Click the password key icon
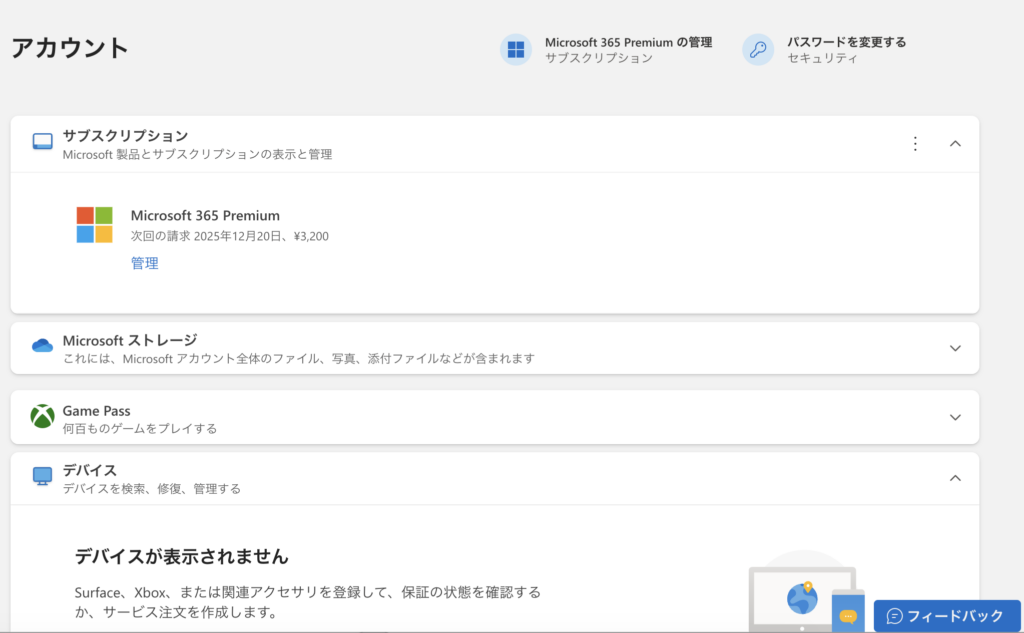This screenshot has width=1024, height=633. click(758, 50)
